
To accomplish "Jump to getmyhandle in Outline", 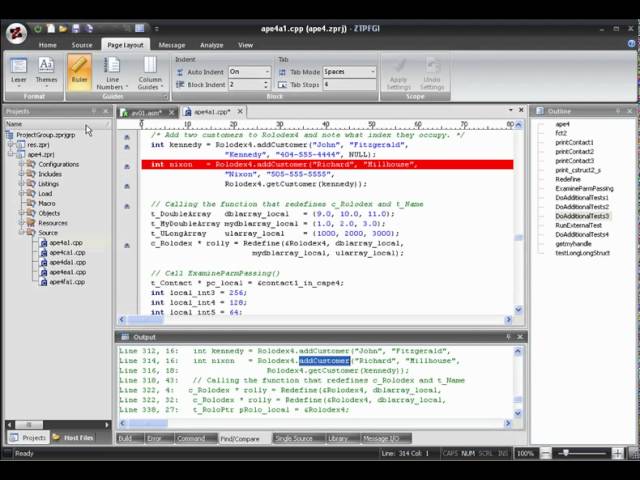I will click(573, 244).
